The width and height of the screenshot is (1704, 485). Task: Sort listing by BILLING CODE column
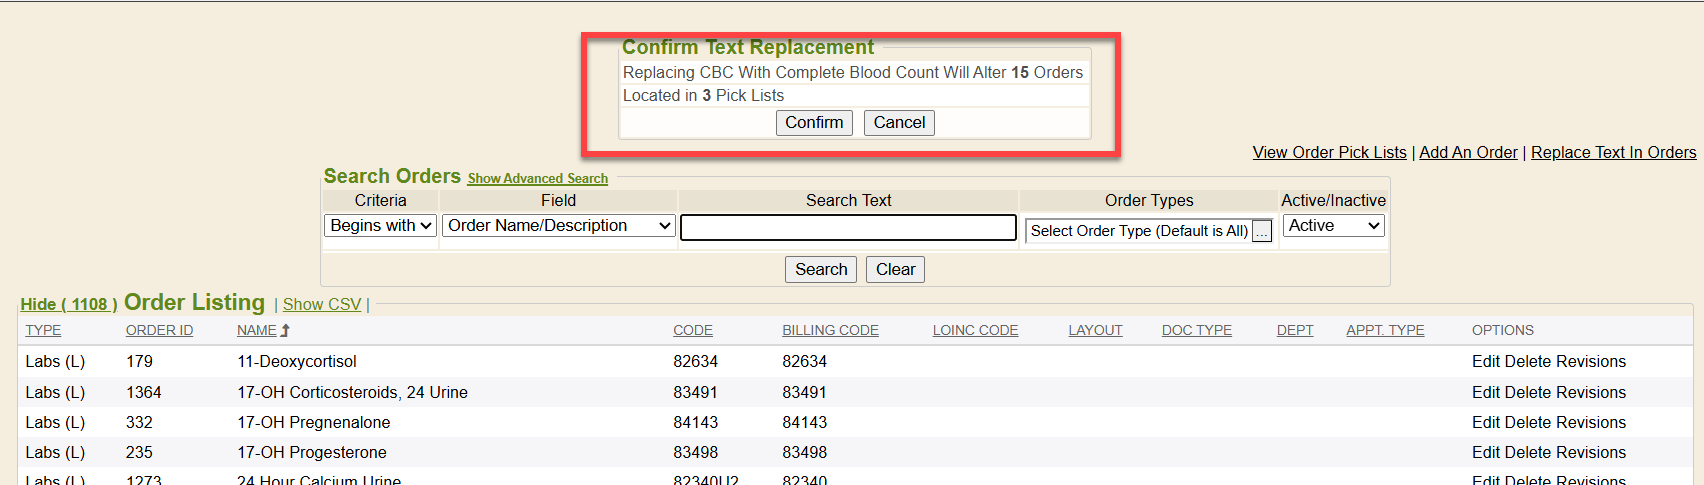[830, 330]
